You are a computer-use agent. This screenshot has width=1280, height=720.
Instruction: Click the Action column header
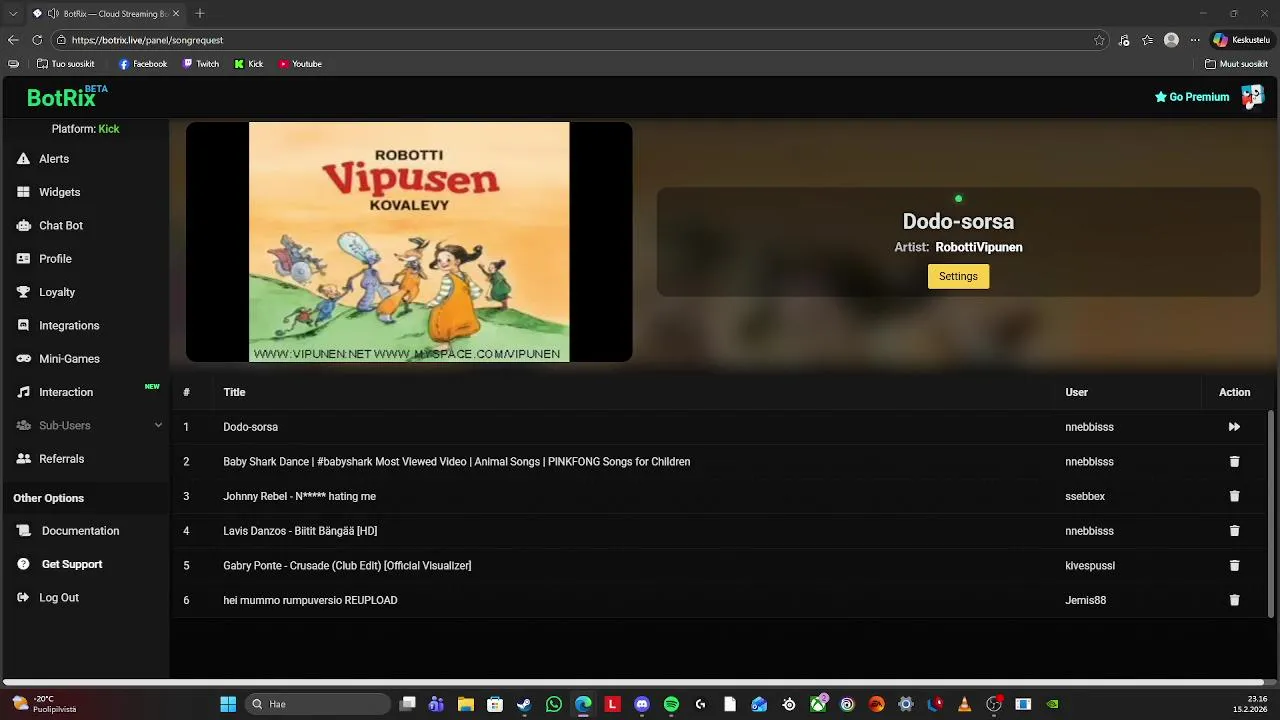[1235, 392]
